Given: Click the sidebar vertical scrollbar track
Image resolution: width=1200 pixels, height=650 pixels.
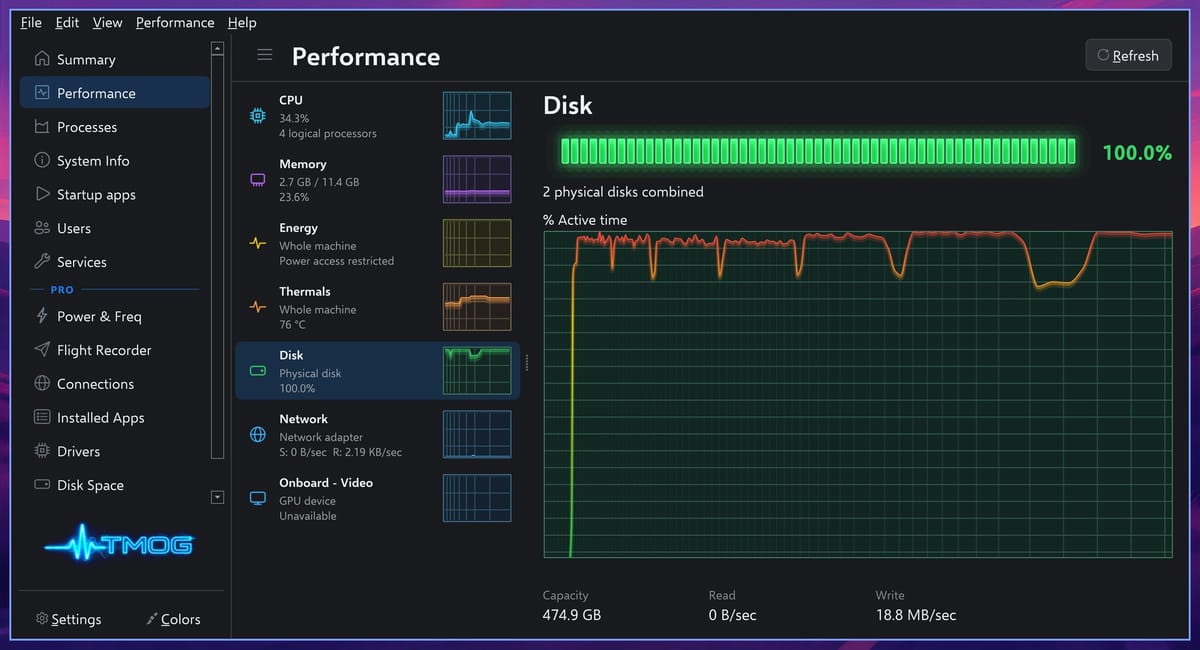Looking at the screenshot, I should 217,259.
